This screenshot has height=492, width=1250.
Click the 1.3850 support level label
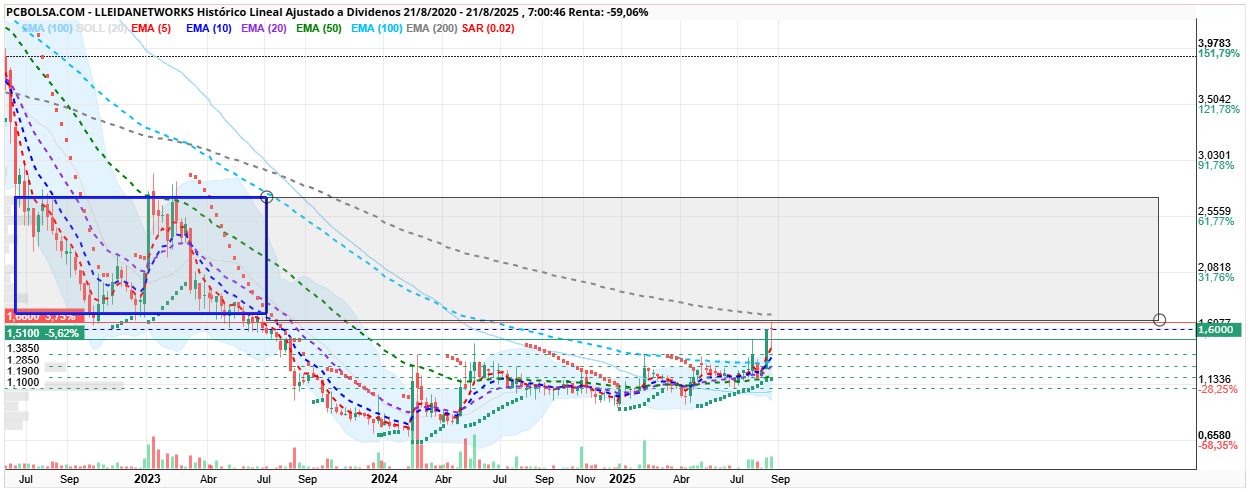(x=22, y=348)
